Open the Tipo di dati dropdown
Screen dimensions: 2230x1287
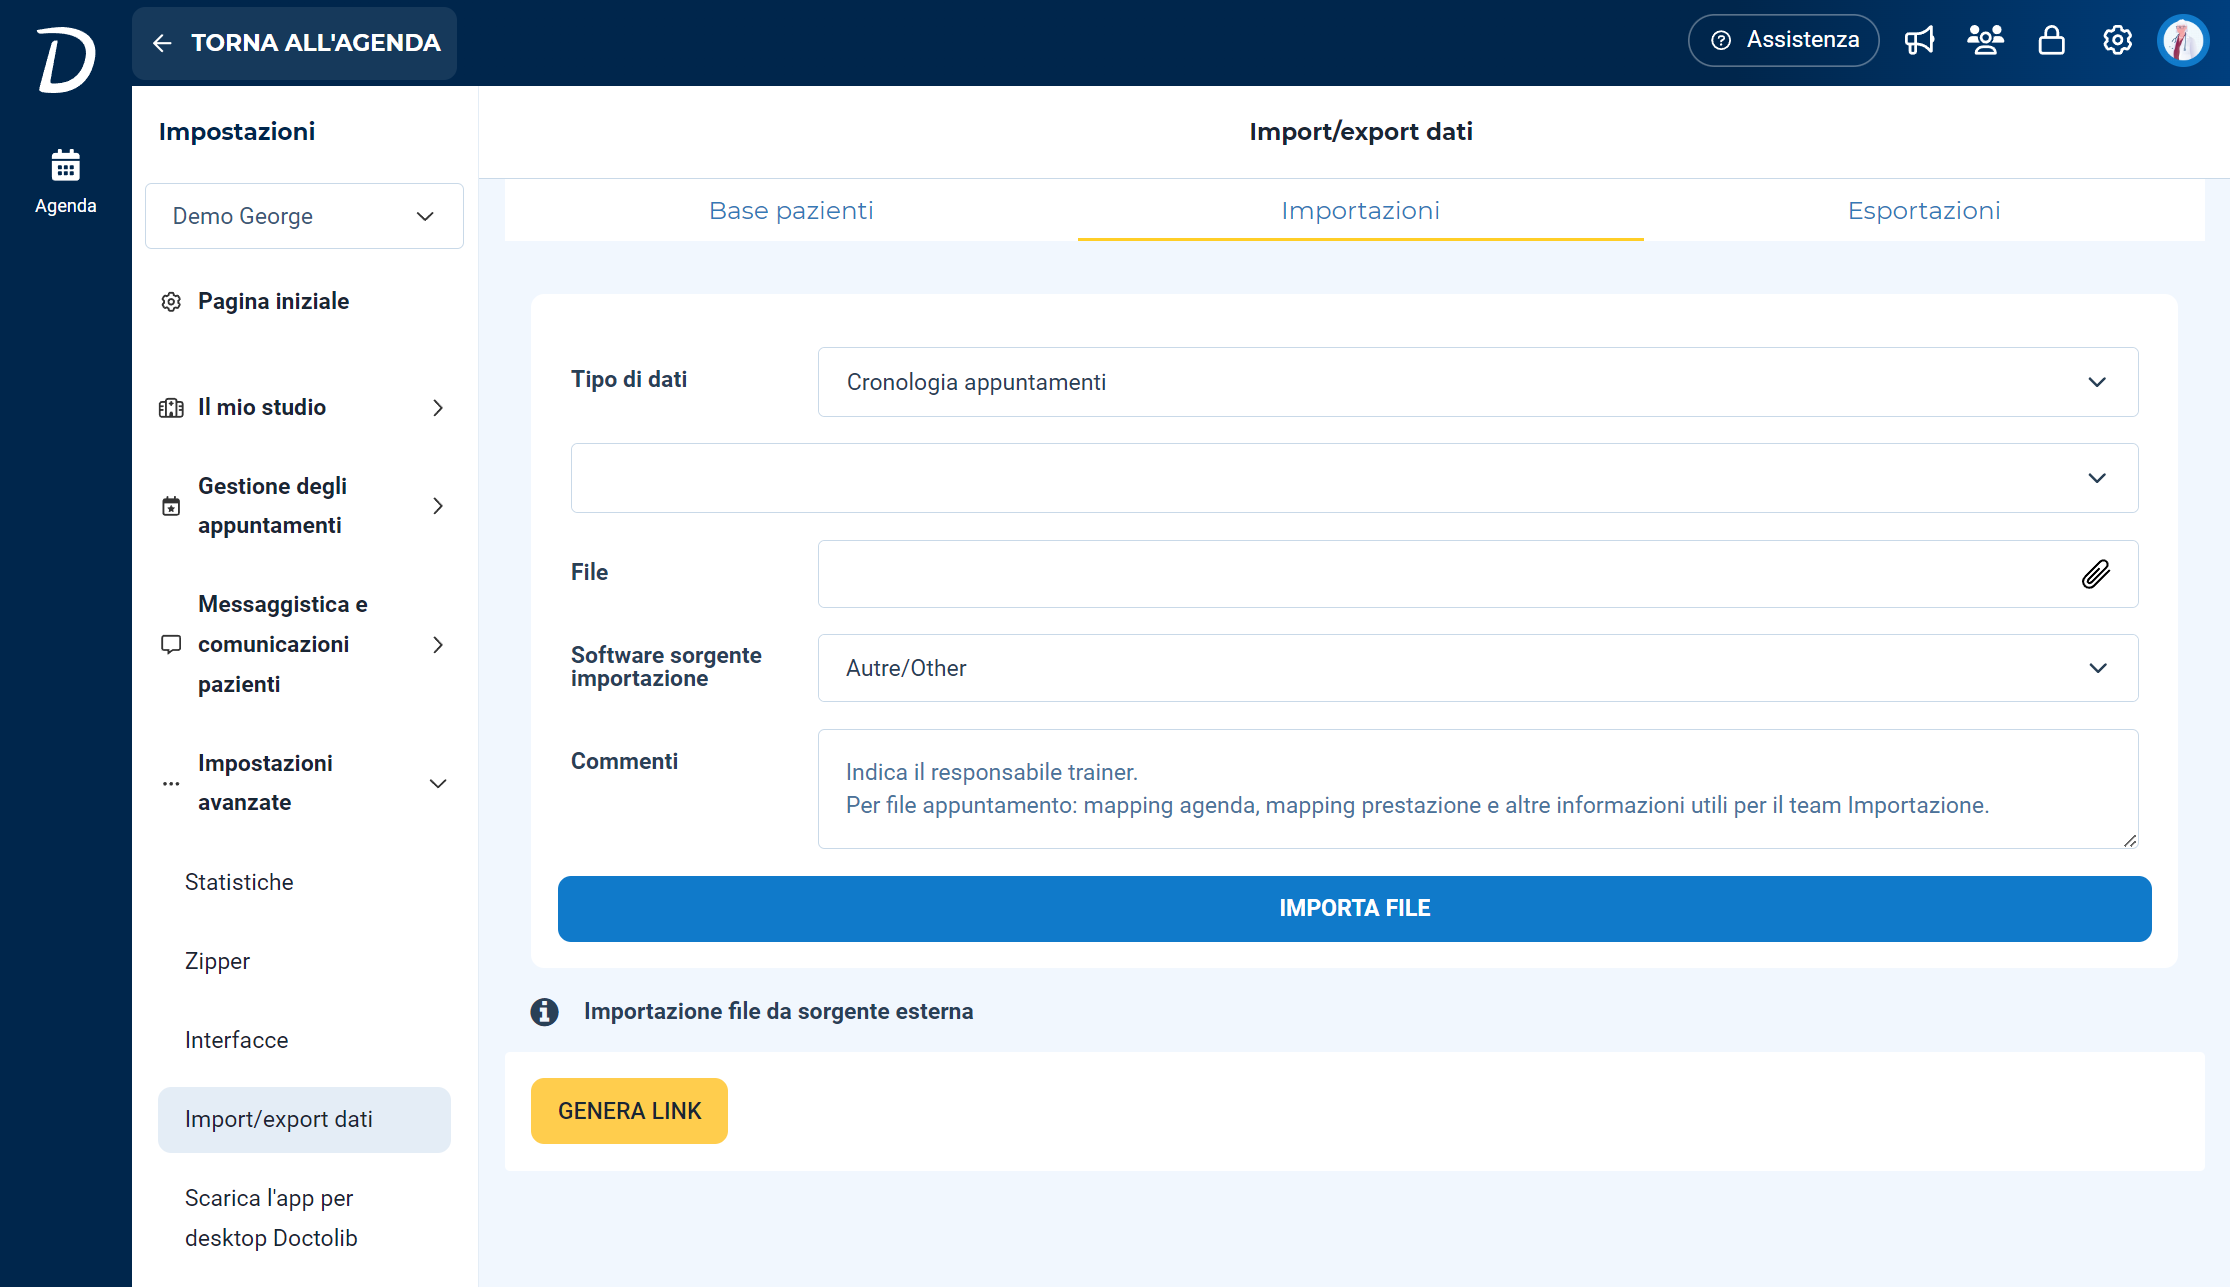click(x=1478, y=382)
